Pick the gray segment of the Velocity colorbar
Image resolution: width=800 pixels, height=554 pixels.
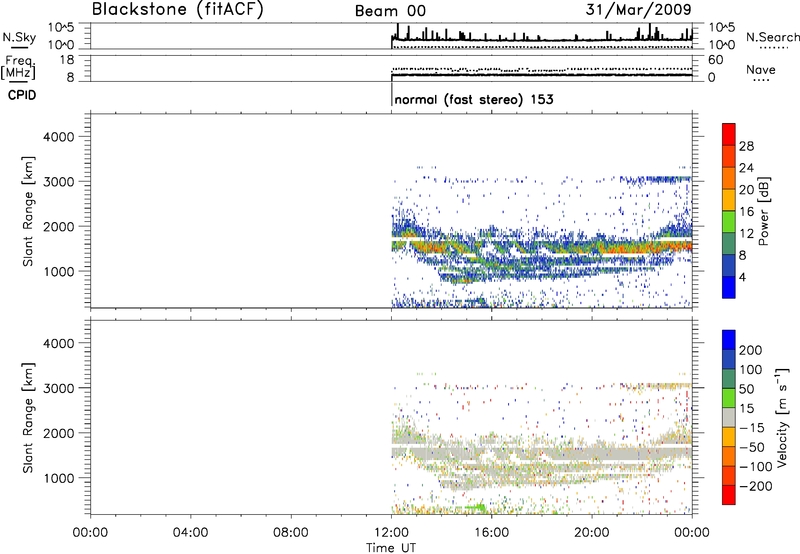pos(729,418)
